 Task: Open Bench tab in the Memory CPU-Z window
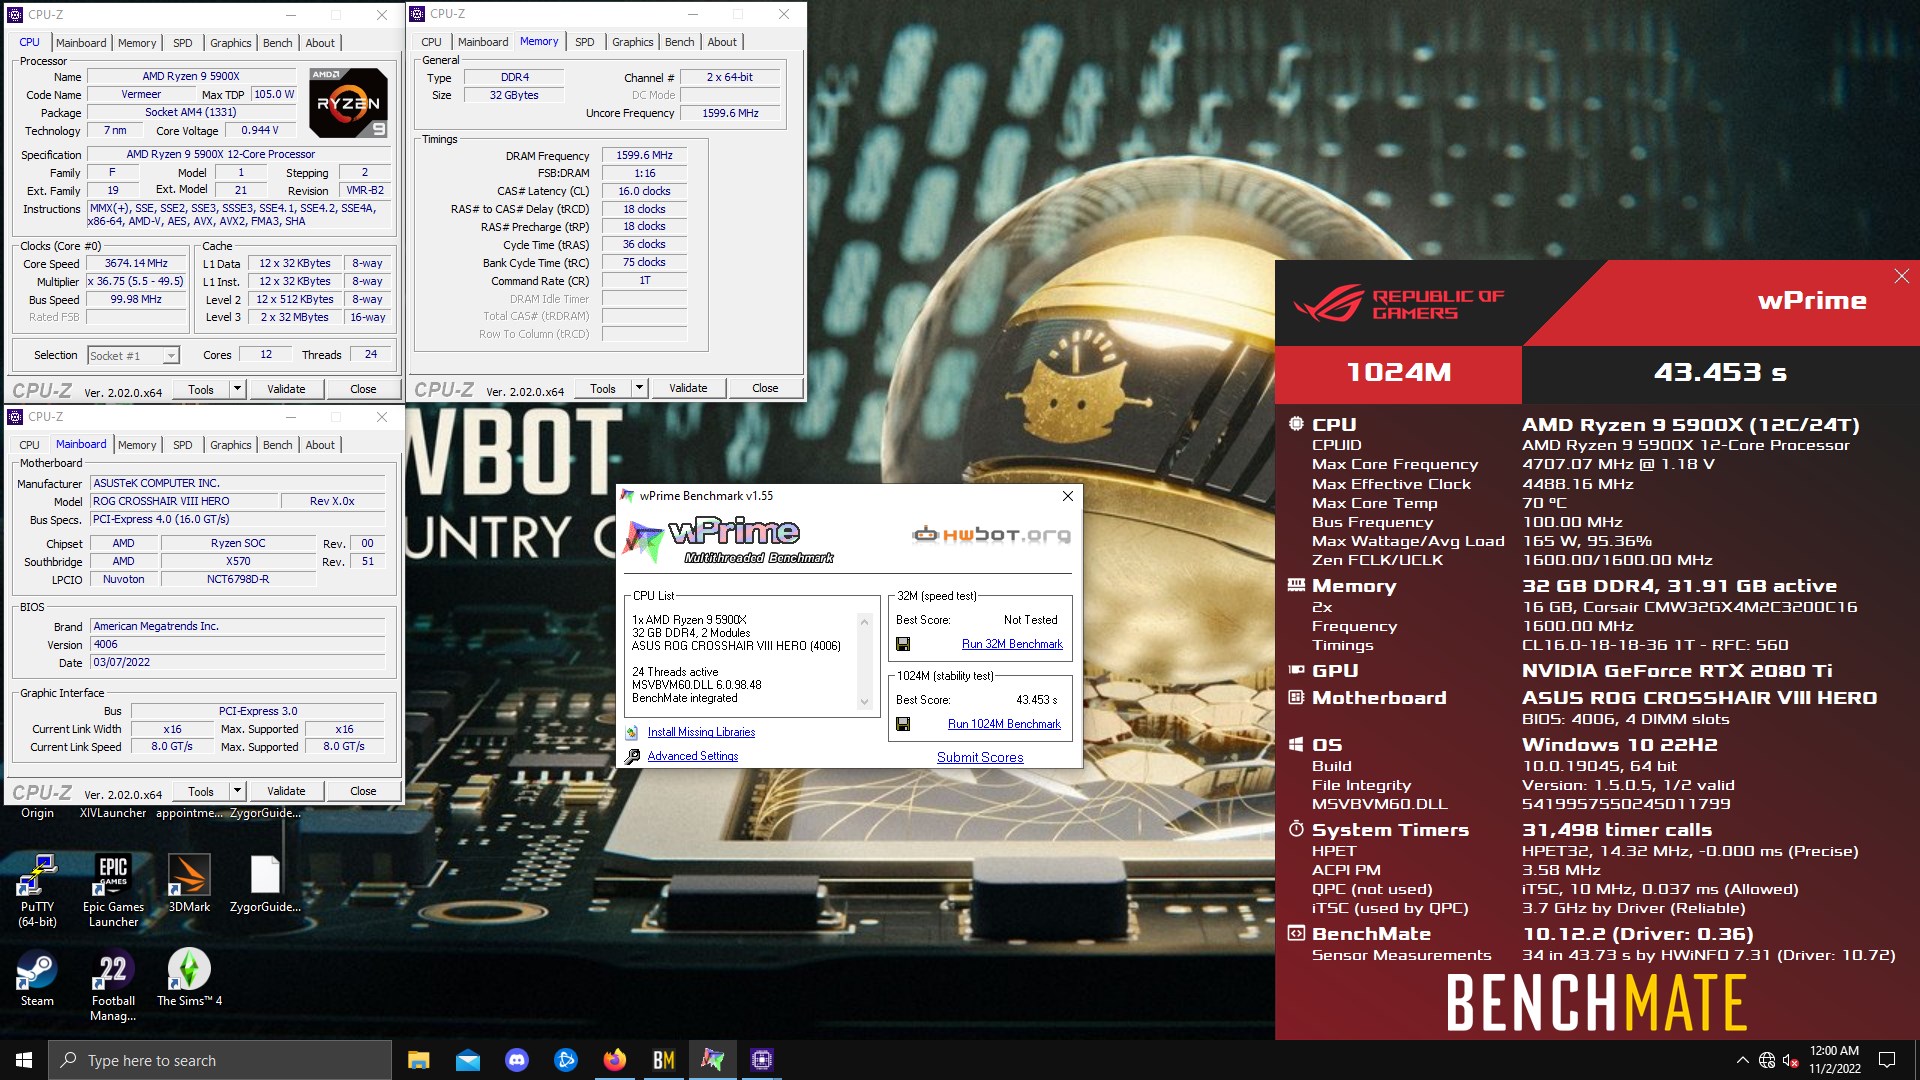(x=679, y=42)
